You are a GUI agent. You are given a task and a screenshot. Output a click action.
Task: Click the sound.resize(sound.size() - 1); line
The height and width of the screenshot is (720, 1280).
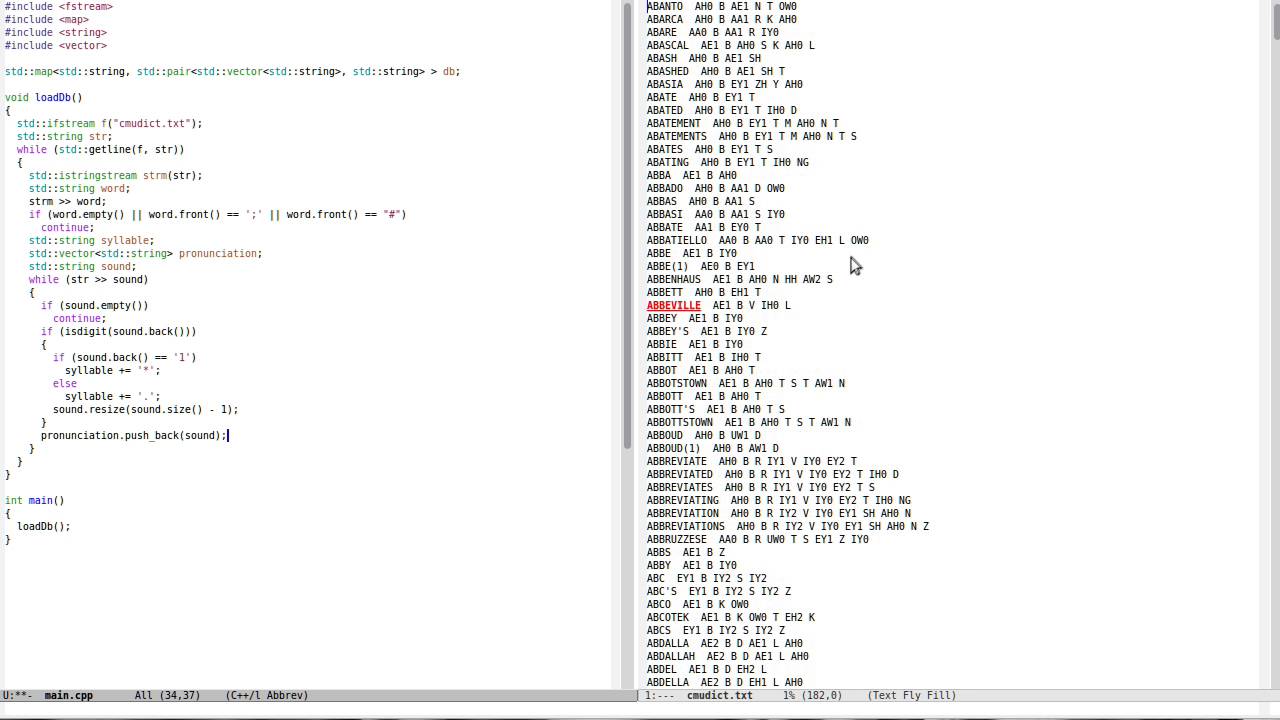(x=146, y=409)
